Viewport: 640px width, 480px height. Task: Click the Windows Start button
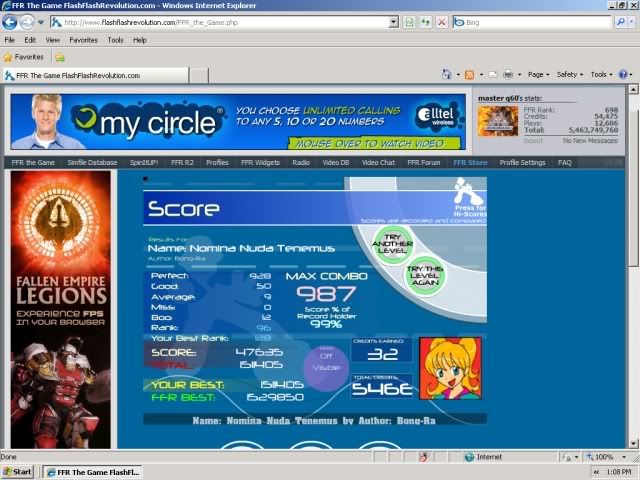tap(18, 471)
